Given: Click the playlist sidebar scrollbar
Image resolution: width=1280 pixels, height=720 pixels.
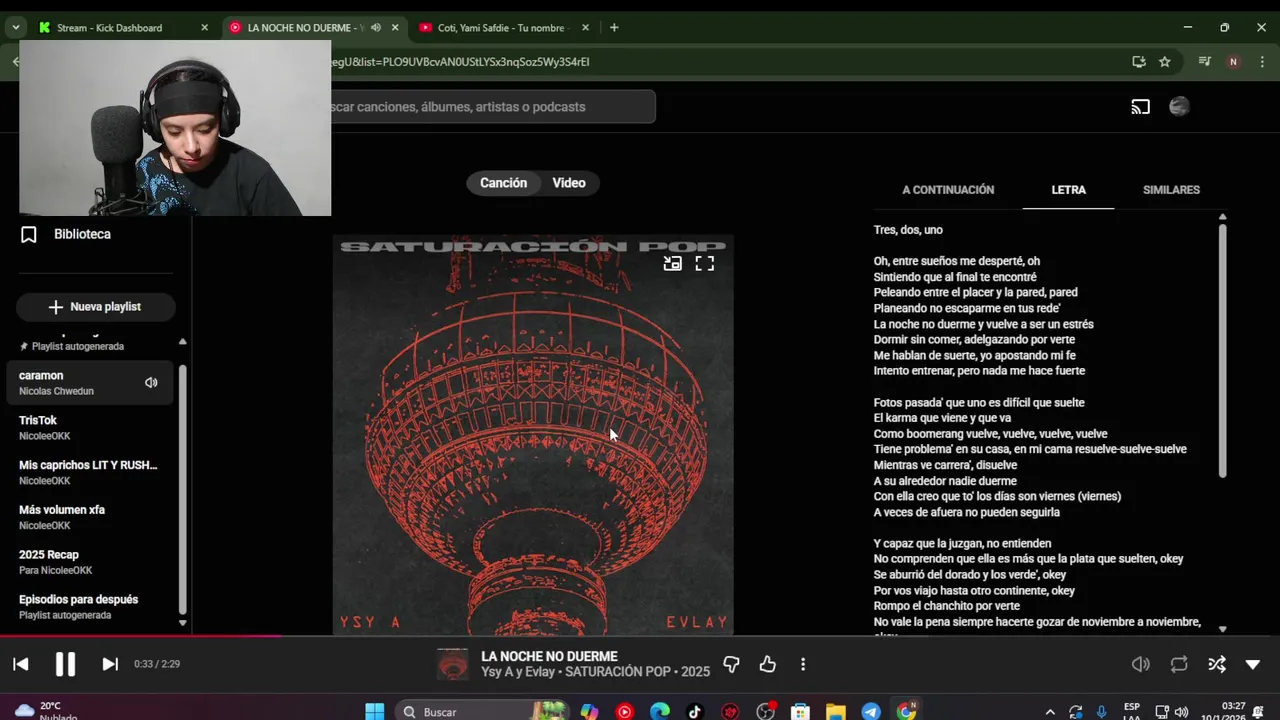Looking at the screenshot, I should point(182,490).
